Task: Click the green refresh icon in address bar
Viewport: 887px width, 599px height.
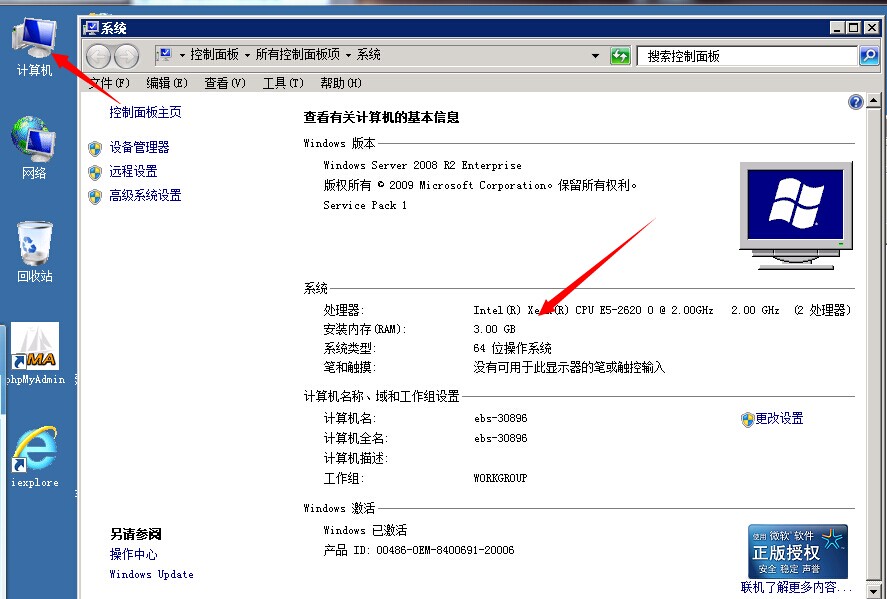Action: pos(620,55)
